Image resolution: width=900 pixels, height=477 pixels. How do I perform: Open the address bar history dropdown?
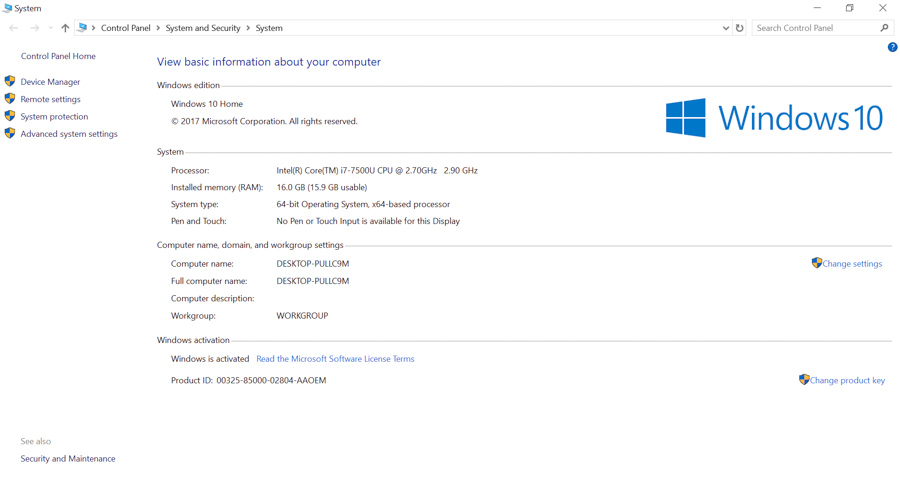click(x=726, y=28)
